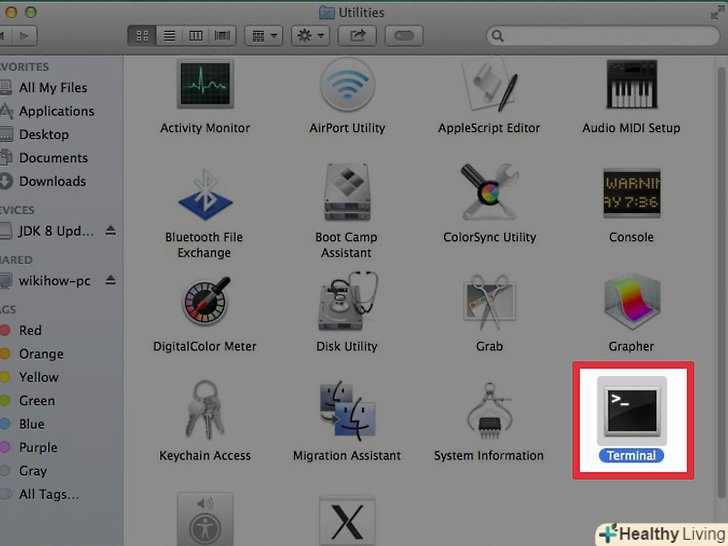The width and height of the screenshot is (728, 546).
Task: Pick the DigitalColor Meter icon
Action: click(205, 301)
